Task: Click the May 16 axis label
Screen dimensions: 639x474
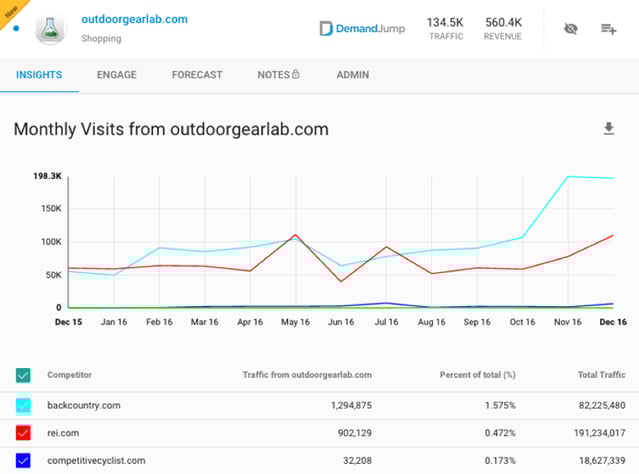Action: pos(295,322)
